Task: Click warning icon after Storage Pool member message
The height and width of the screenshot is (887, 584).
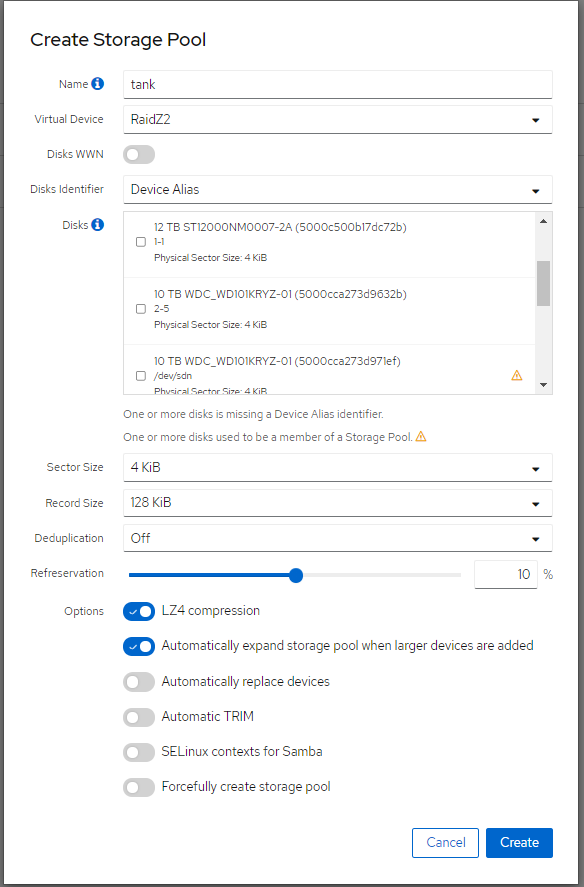Action: [x=421, y=436]
